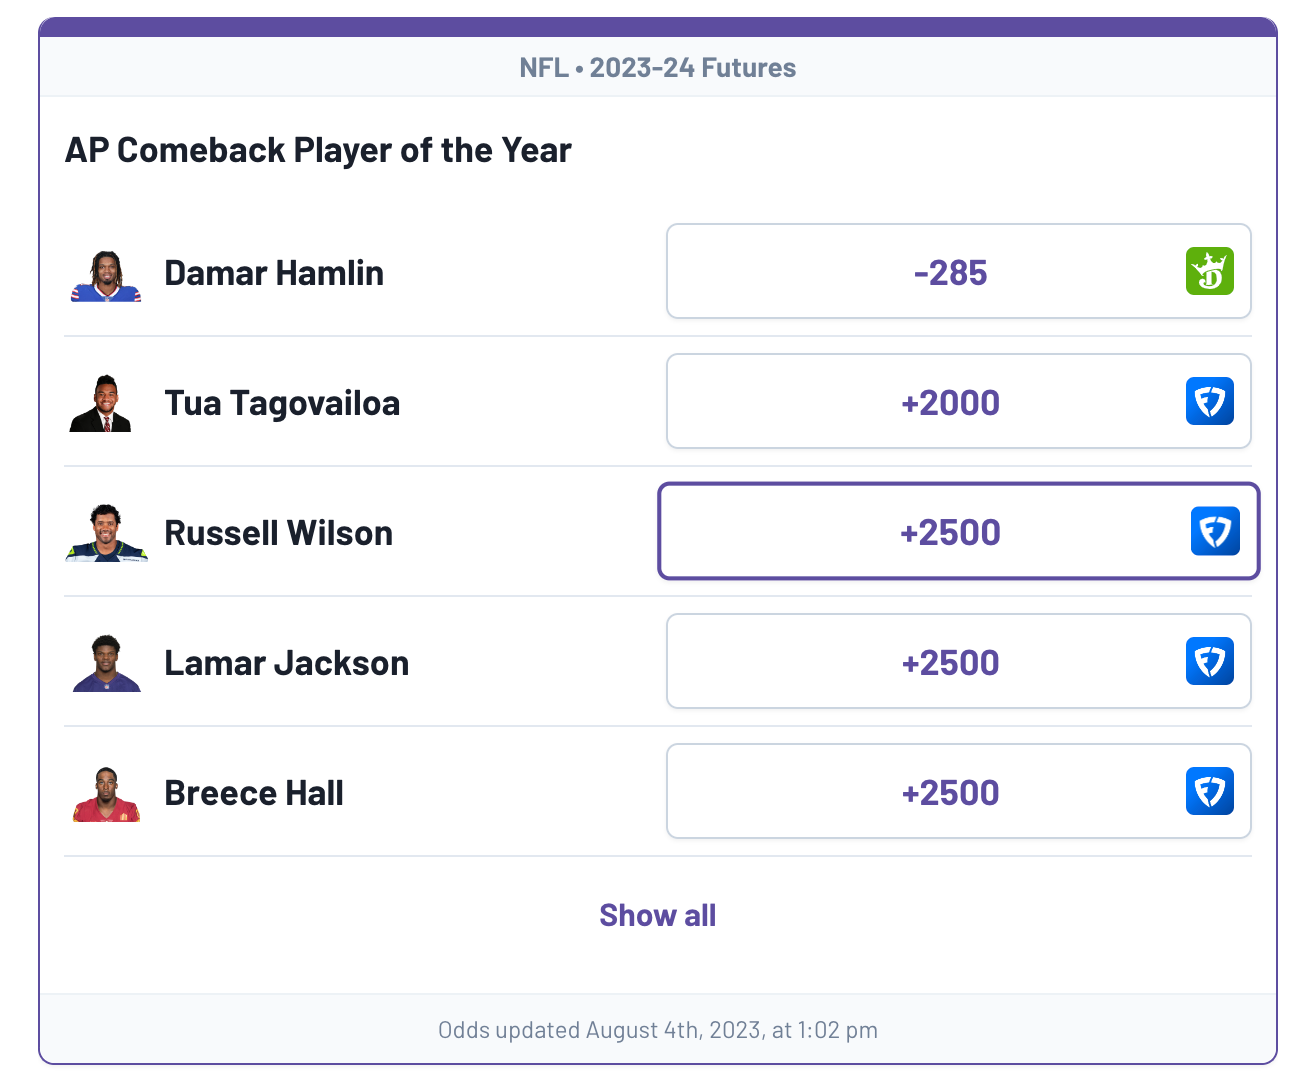This screenshot has height=1080, width=1300.
Task: Click the FanDuel logo in Russell Wilson row
Action: 1215,531
